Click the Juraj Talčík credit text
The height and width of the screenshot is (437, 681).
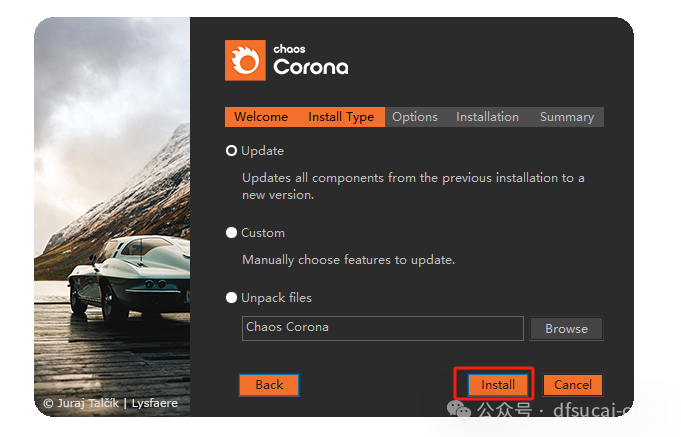pyautogui.click(x=110, y=403)
